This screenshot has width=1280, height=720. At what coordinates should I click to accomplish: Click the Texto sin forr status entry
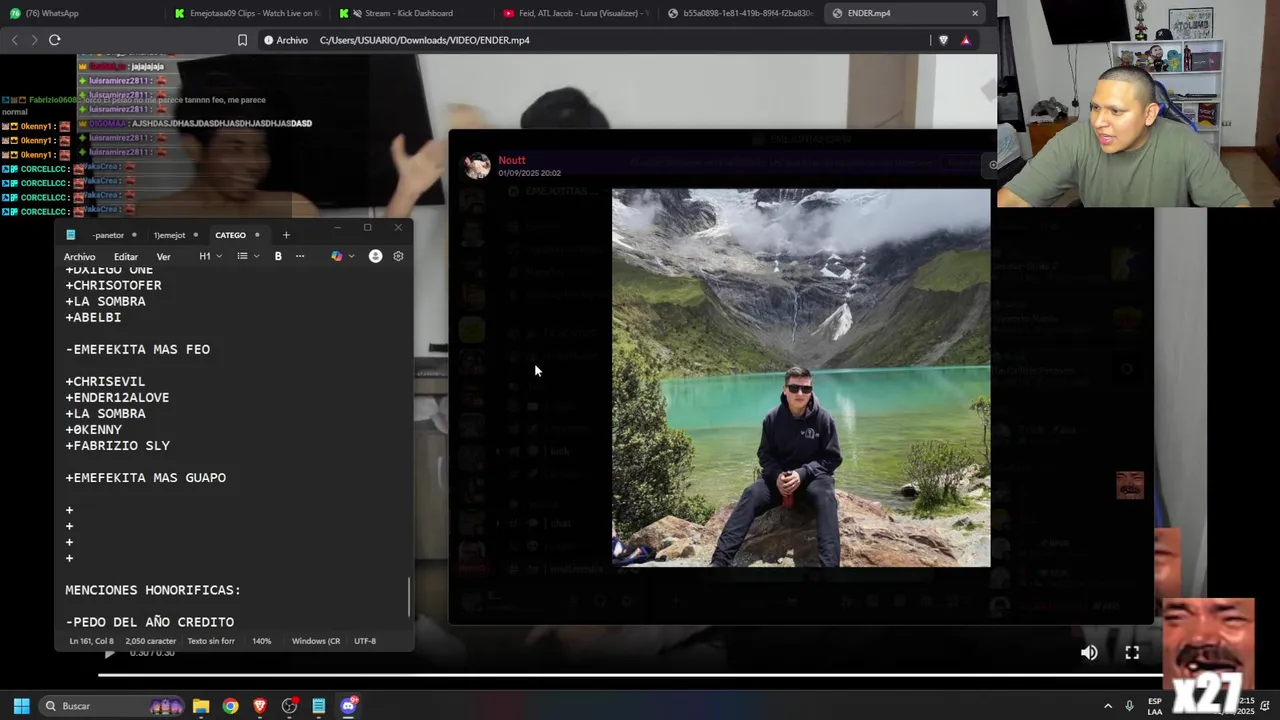click(x=211, y=641)
